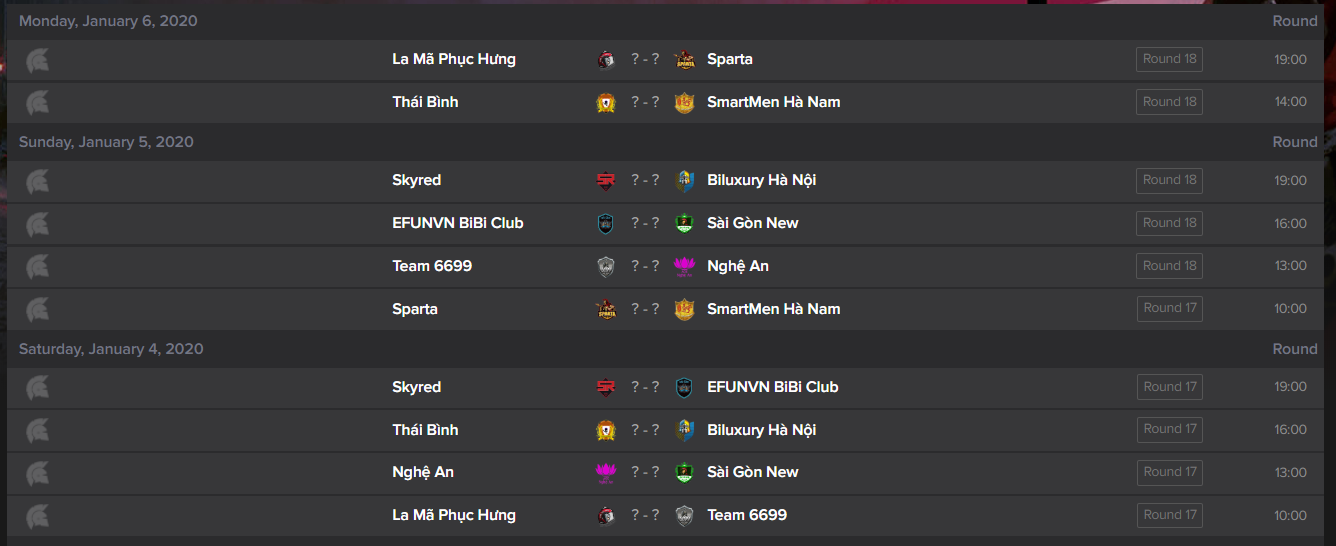This screenshot has width=1336, height=546.
Task: Click Sparta logo in the 19:00 Monday match
Action: pyautogui.click(x=684, y=59)
